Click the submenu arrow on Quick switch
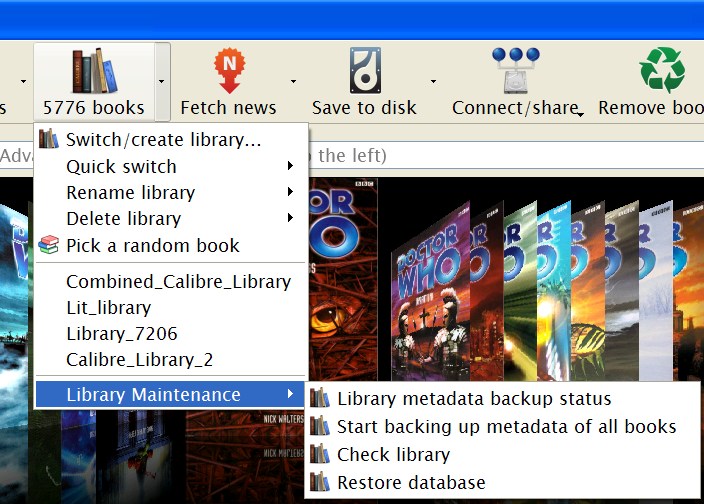 coord(290,166)
